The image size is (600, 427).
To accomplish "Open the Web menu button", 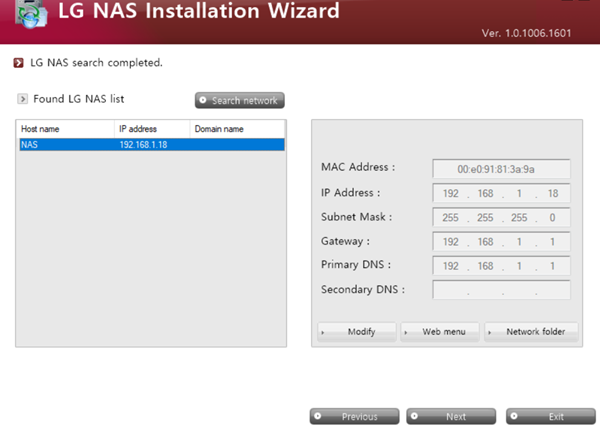I will tap(440, 332).
